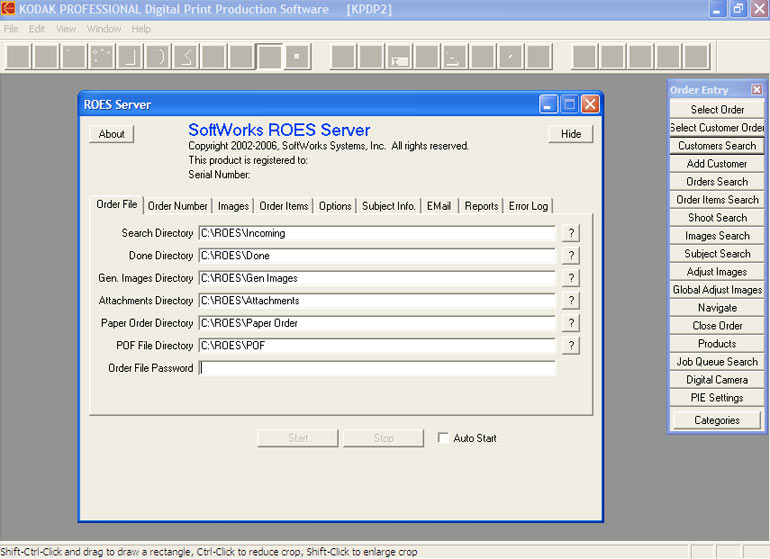
Task: Close the ROES Server window
Action: click(x=590, y=104)
